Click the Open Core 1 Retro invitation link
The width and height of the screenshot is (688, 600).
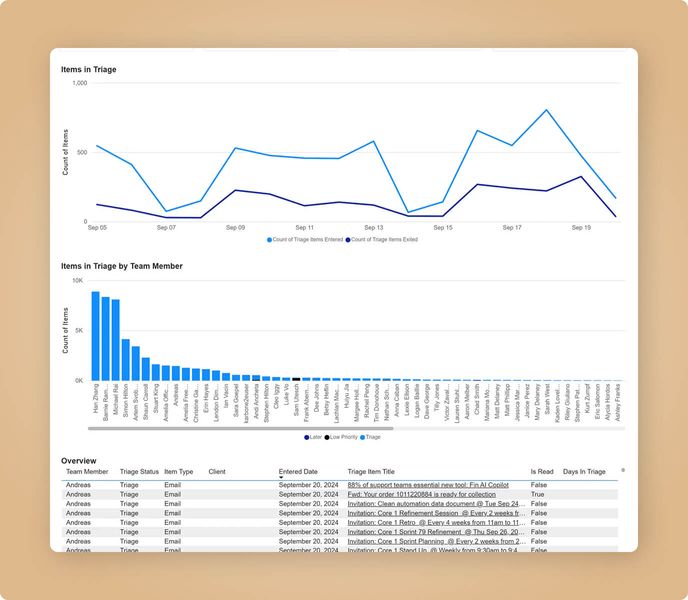[435, 522]
